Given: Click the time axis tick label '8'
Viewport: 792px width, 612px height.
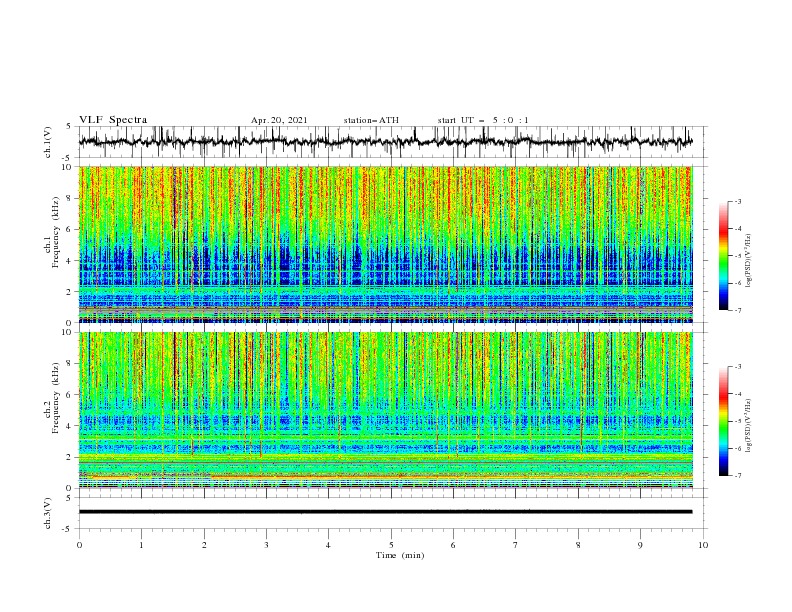Looking at the screenshot, I should point(578,545).
